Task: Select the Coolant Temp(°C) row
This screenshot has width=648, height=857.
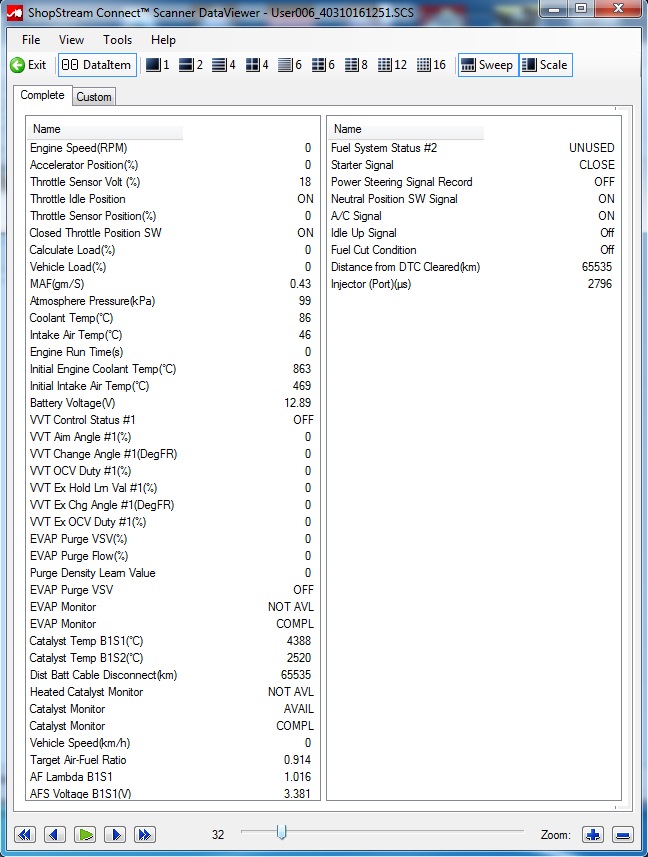Action: [x=172, y=318]
